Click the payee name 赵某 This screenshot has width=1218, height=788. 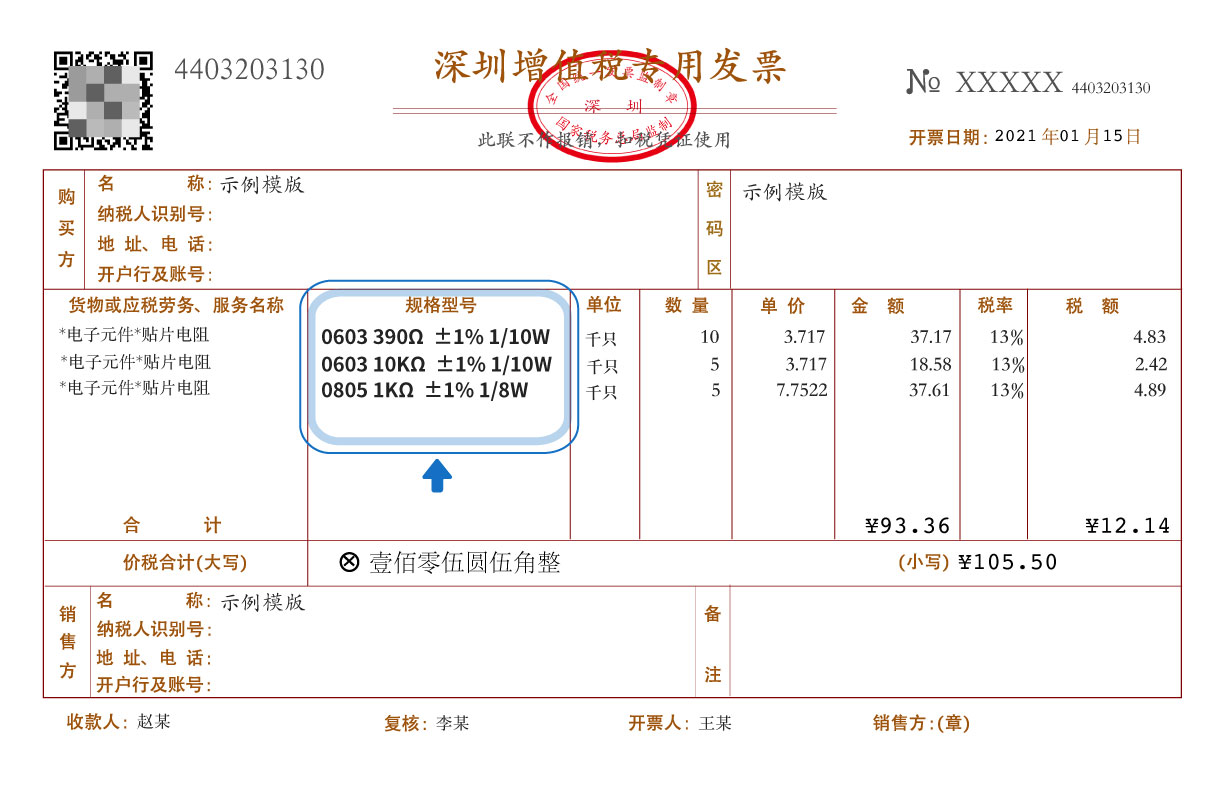(x=154, y=722)
